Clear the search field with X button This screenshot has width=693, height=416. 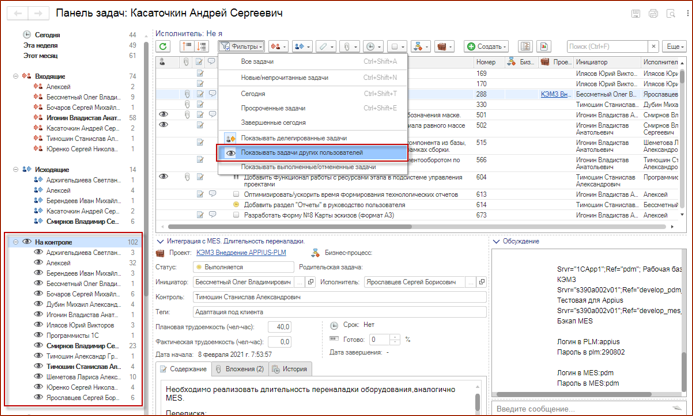pyautogui.click(x=654, y=46)
